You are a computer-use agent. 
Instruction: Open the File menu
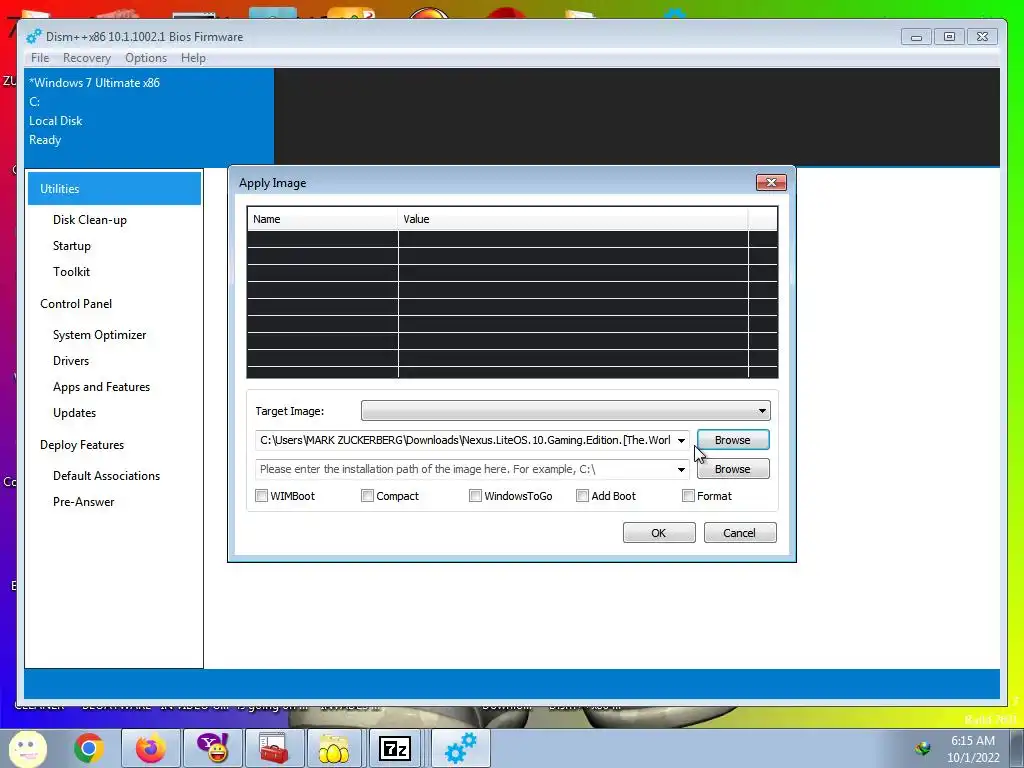pyautogui.click(x=40, y=57)
